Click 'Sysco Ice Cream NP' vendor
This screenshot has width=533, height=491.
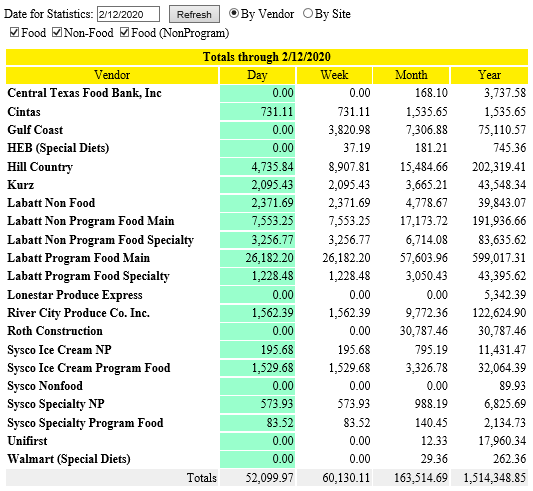click(59, 350)
